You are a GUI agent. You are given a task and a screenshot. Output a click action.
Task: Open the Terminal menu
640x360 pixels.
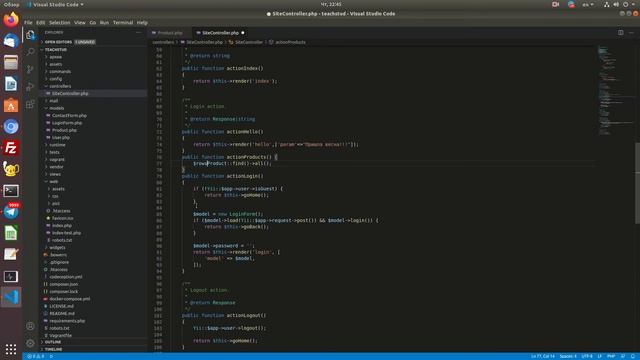point(123,23)
